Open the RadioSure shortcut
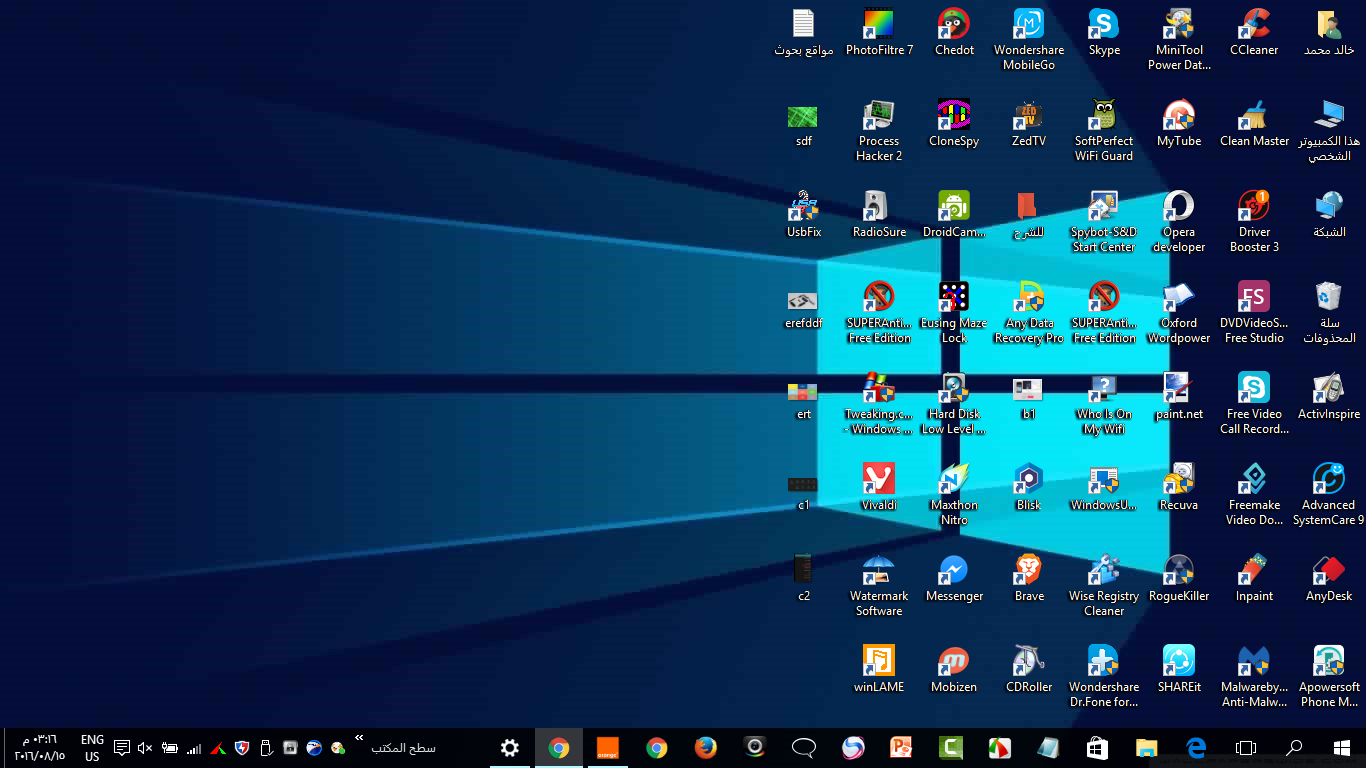 (x=879, y=215)
